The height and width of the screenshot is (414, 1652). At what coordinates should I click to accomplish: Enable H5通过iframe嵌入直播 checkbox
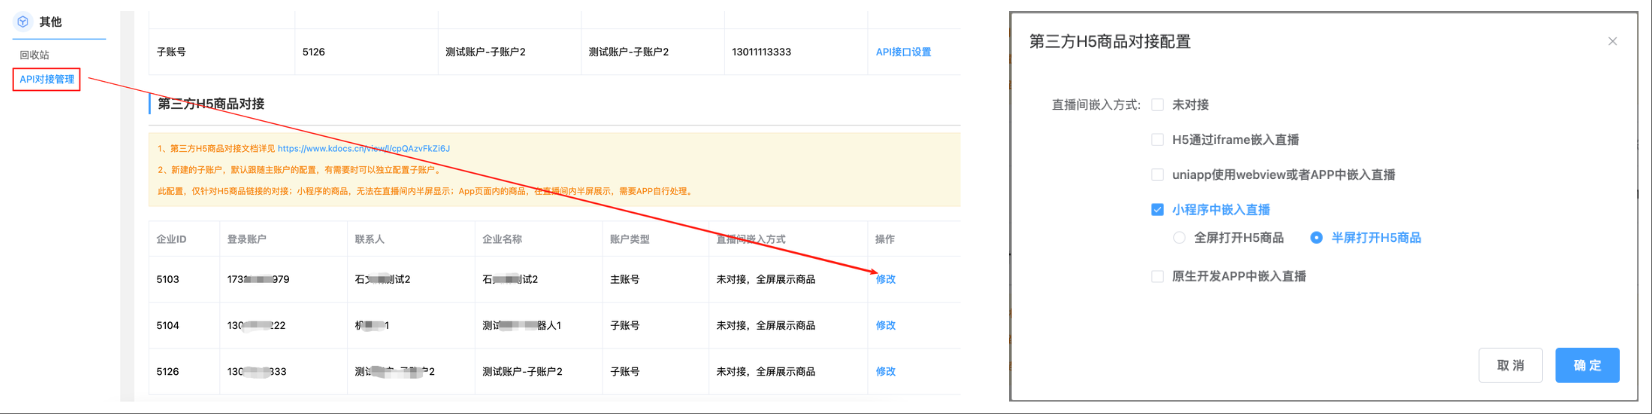tap(1157, 140)
